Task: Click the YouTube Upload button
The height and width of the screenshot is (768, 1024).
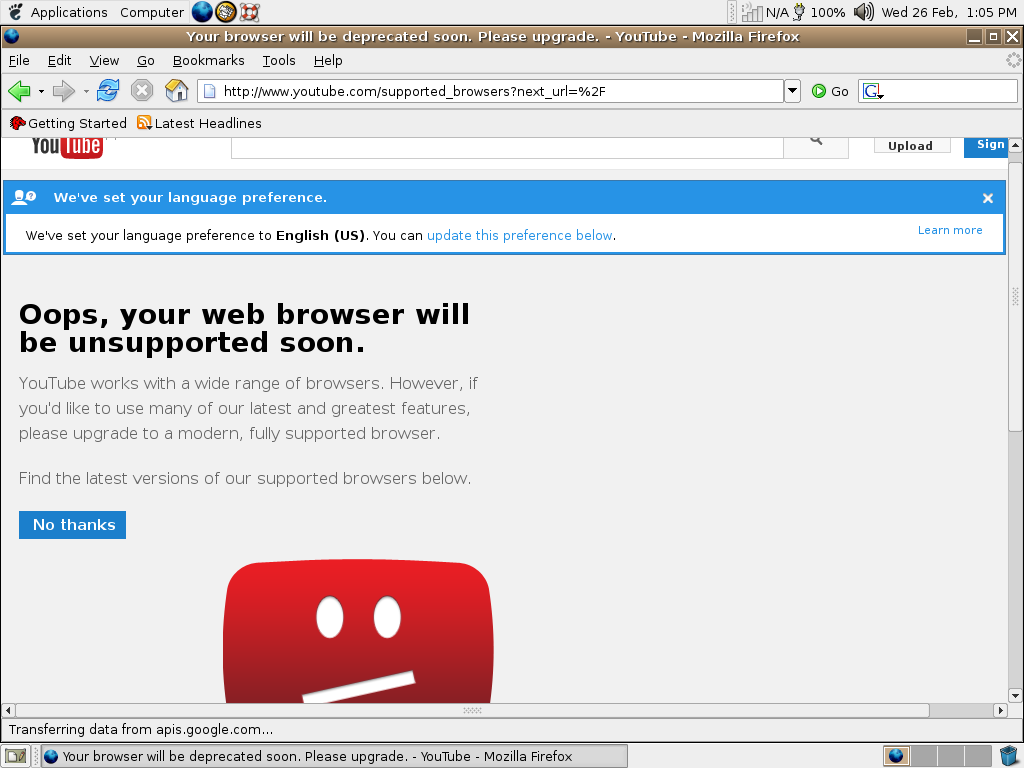Action: point(912,146)
